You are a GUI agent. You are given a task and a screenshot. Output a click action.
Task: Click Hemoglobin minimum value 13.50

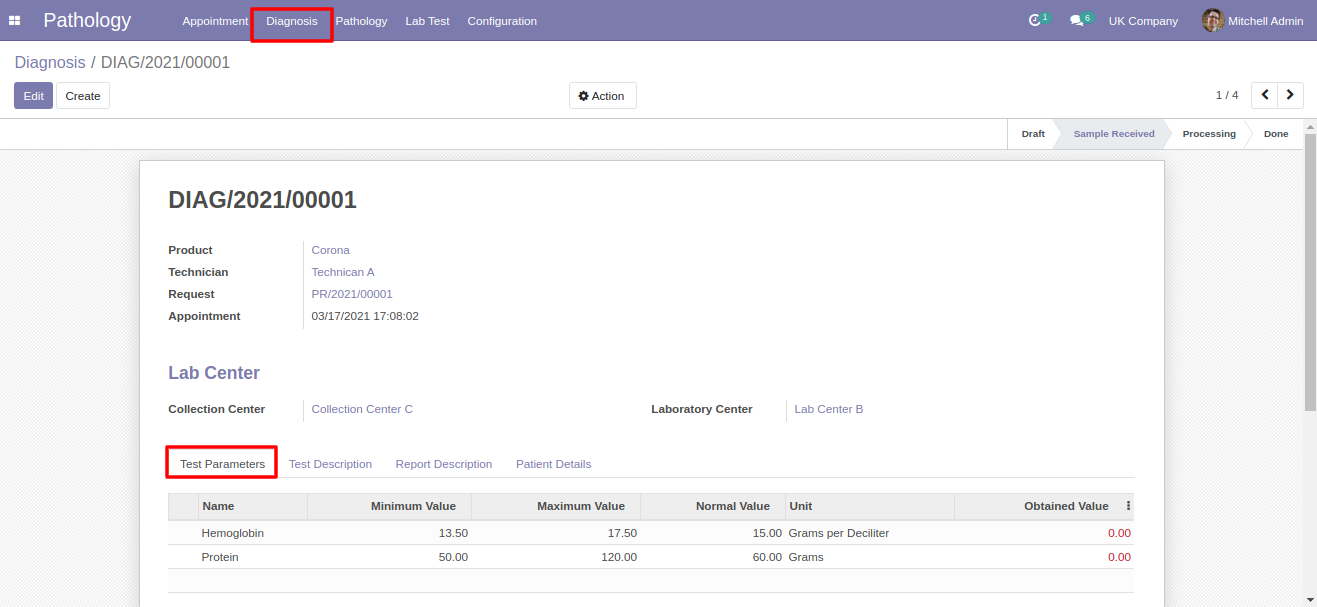coord(453,533)
